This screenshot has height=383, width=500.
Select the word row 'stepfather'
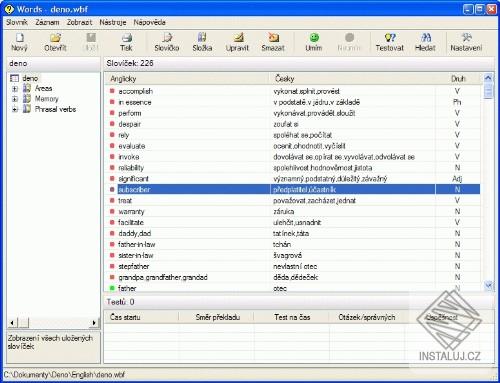coord(293,266)
